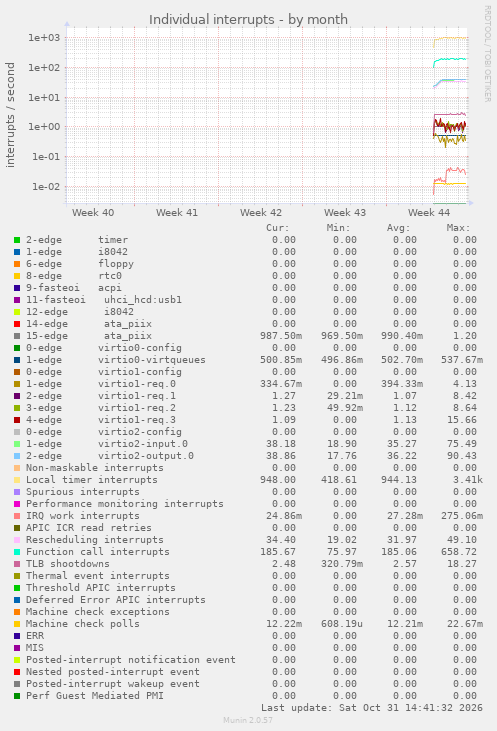Click the Machine check polls label

pos(83,624)
